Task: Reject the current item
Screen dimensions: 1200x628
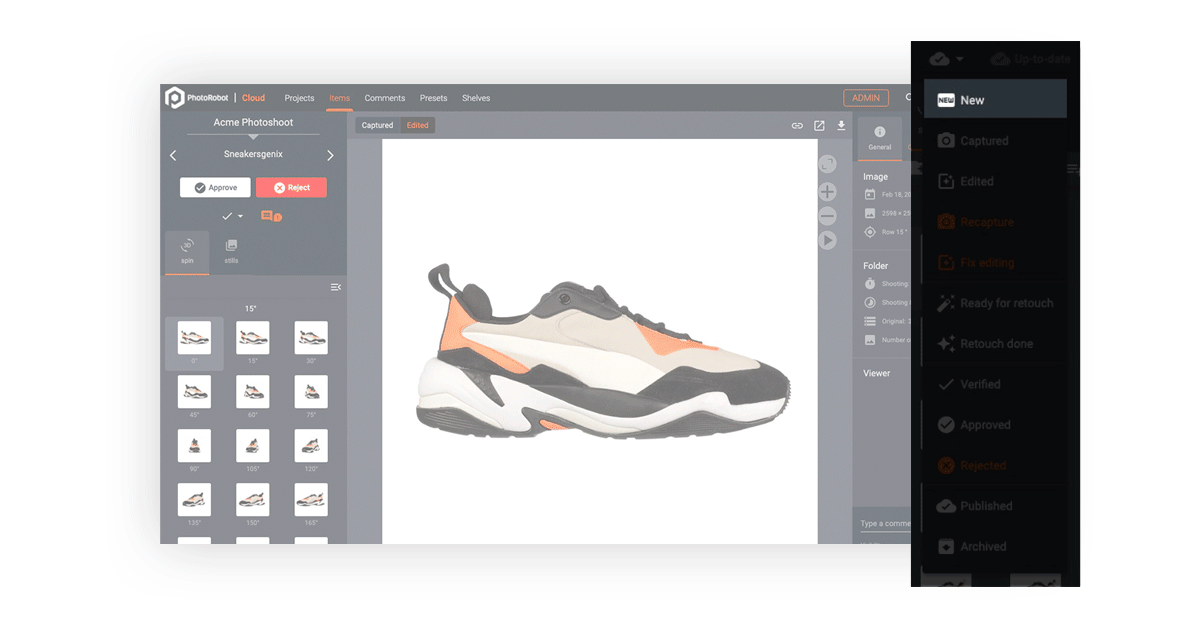Action: [291, 187]
